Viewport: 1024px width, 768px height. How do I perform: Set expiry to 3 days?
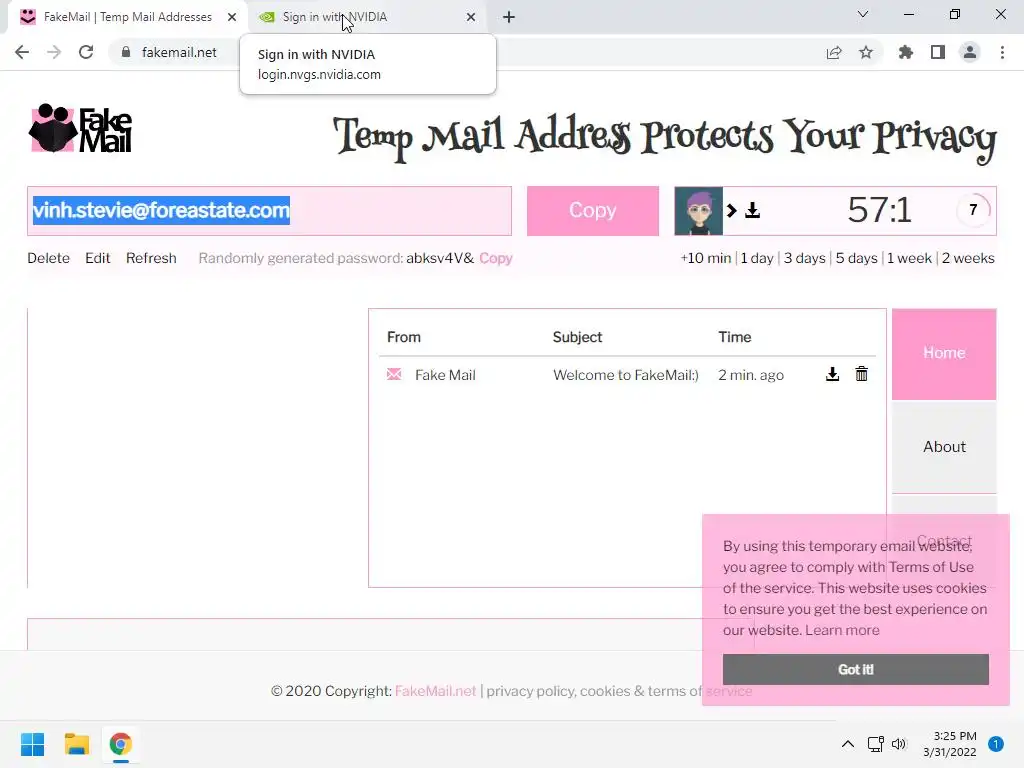(805, 258)
